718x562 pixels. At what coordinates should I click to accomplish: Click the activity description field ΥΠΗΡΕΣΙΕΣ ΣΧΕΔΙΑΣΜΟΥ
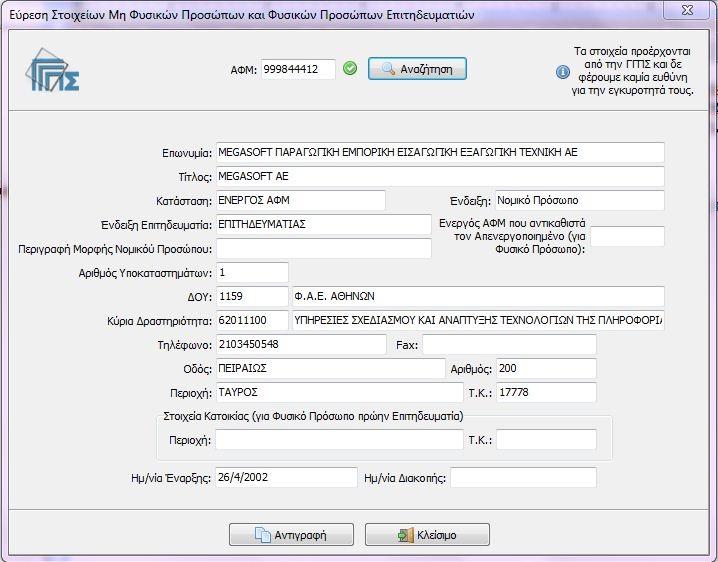pos(478,320)
